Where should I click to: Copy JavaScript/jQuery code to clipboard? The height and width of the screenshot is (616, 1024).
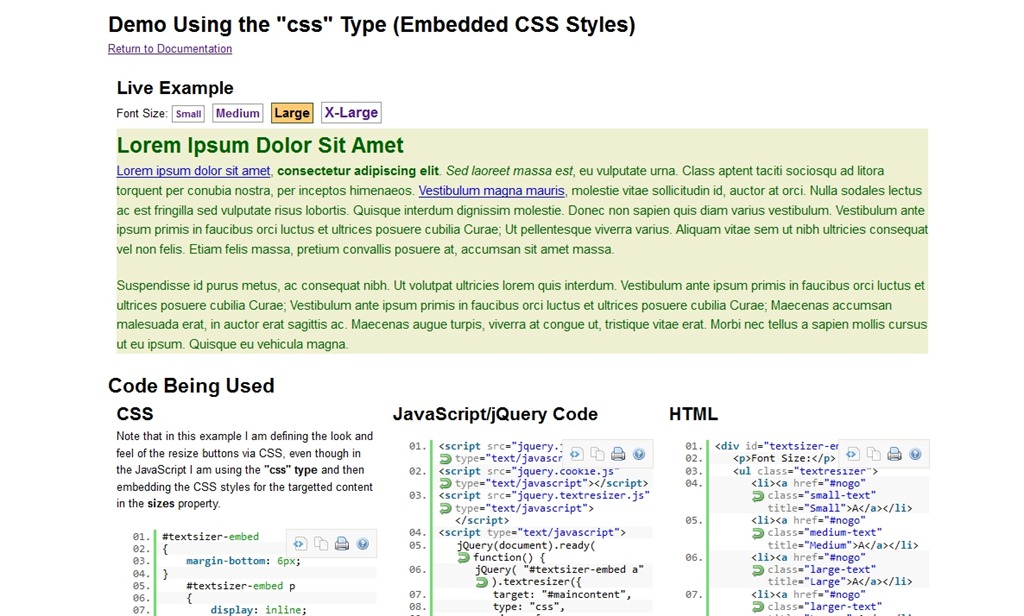[x=597, y=454]
